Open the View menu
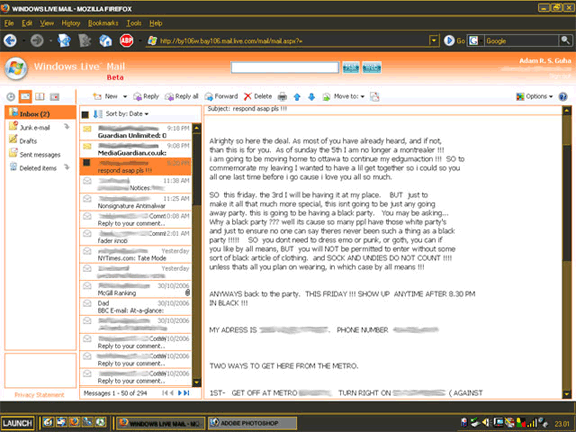Screen dimensions: 576x432 [x=47, y=23]
